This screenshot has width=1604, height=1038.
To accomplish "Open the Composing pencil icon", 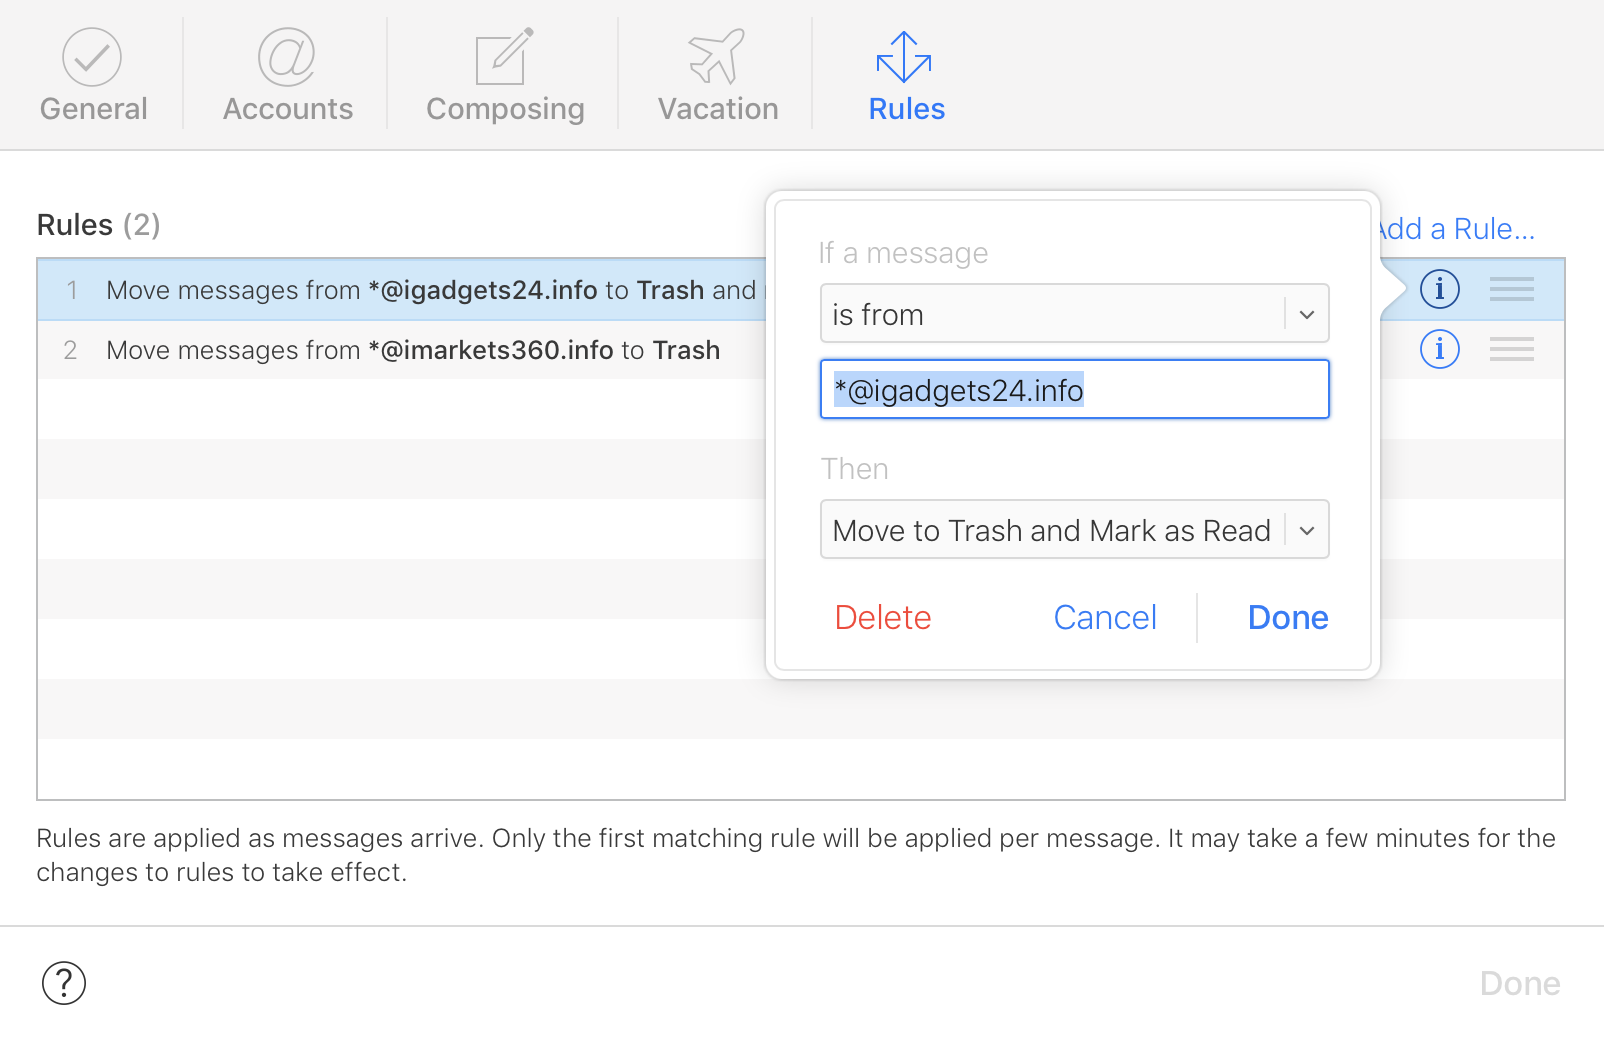I will pyautogui.click(x=504, y=57).
